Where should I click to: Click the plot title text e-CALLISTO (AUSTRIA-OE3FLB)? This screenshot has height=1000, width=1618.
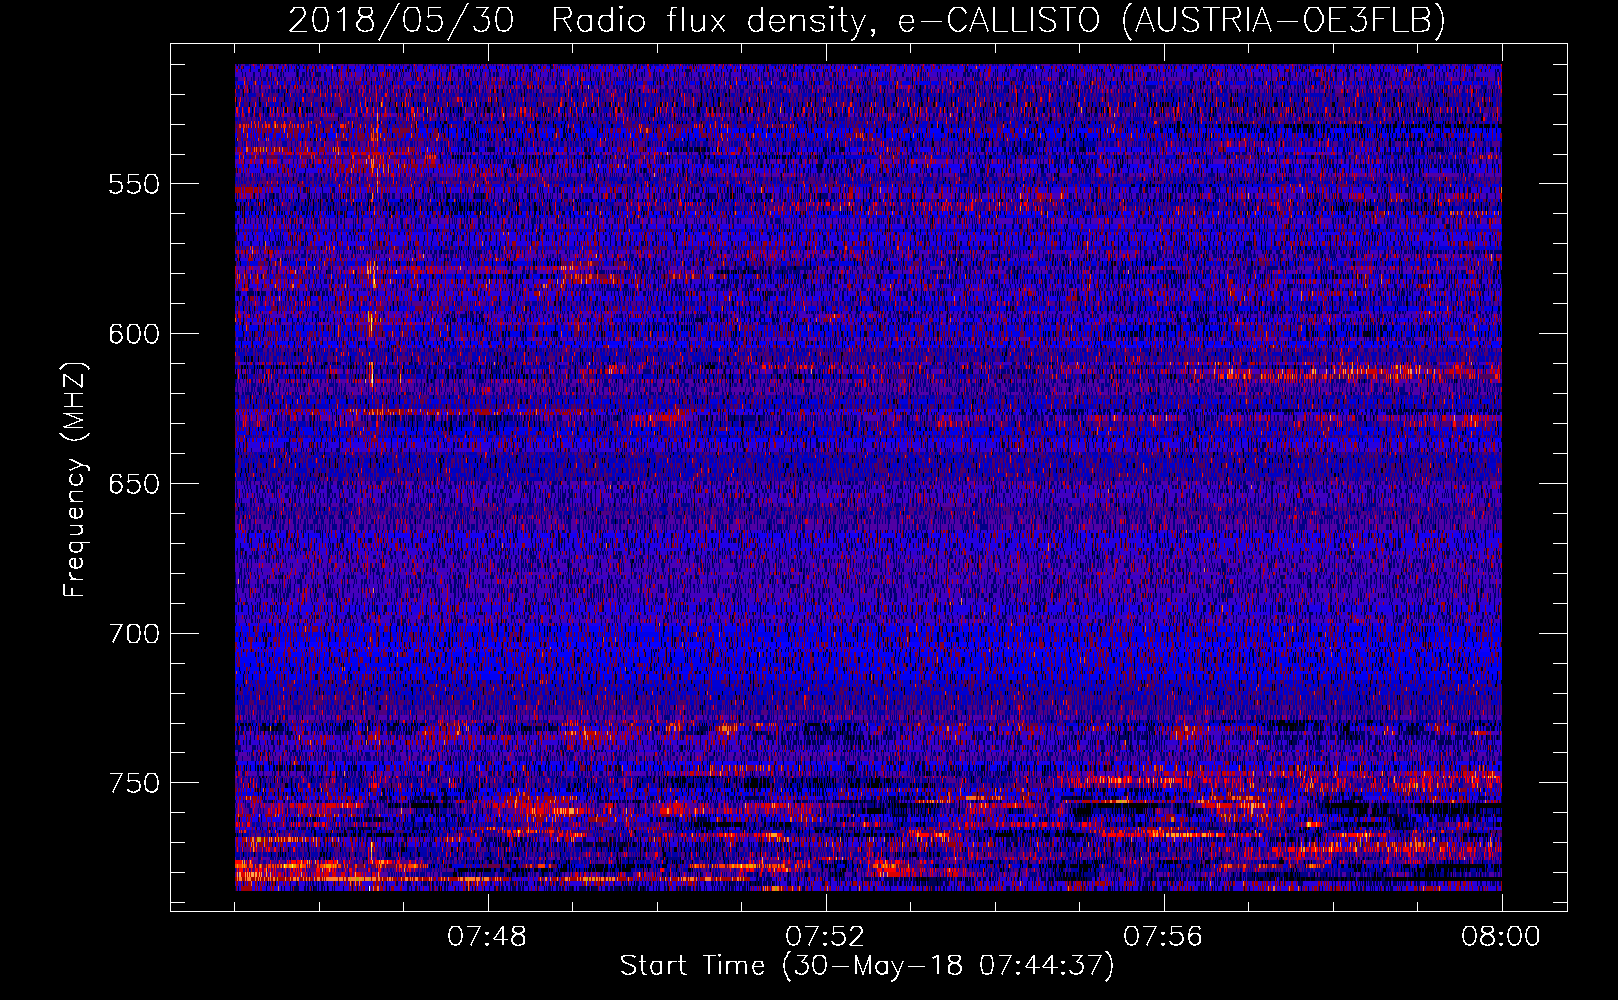(x=1172, y=21)
